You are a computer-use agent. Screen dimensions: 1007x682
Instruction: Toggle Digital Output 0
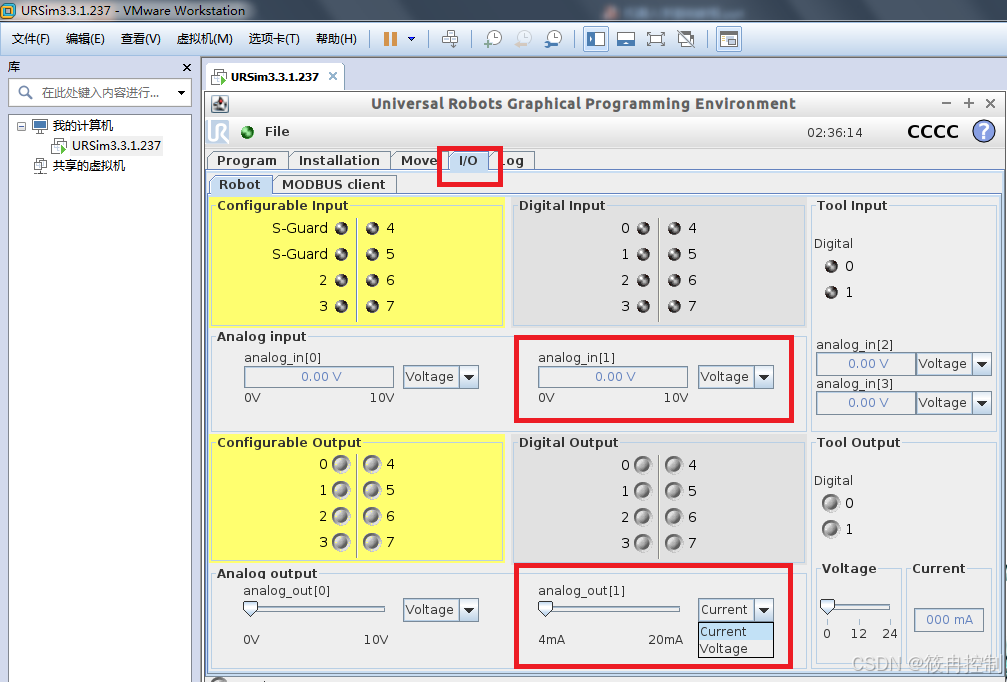click(x=643, y=465)
